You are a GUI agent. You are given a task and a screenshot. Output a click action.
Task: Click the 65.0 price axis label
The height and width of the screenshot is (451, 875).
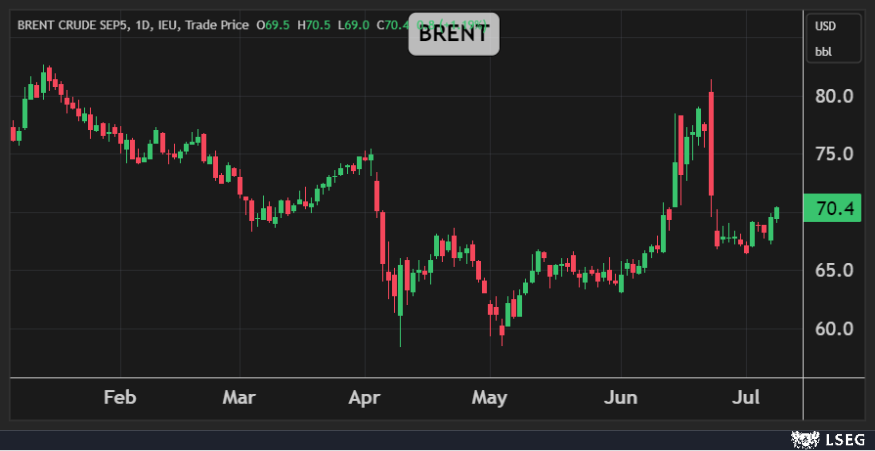pyautogui.click(x=833, y=271)
